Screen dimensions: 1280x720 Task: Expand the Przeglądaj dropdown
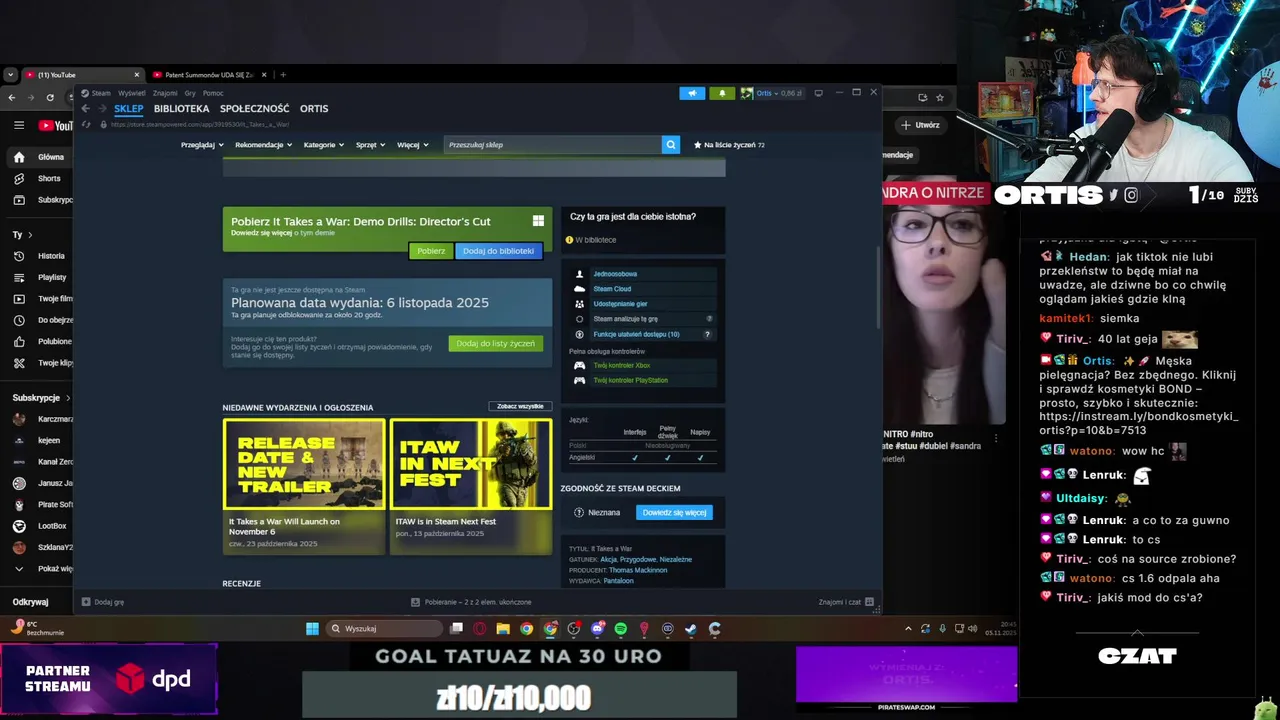tap(202, 145)
